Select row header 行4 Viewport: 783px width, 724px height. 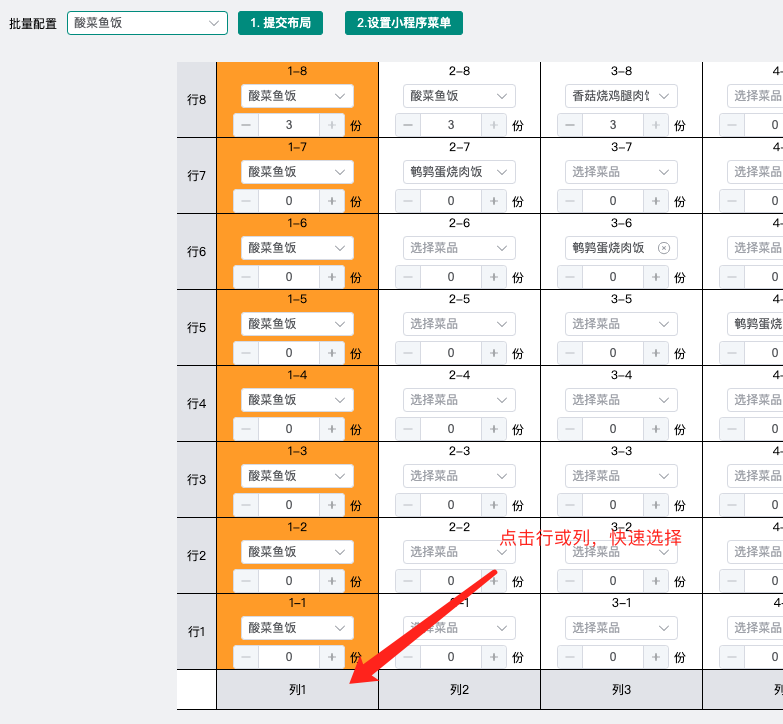197,403
